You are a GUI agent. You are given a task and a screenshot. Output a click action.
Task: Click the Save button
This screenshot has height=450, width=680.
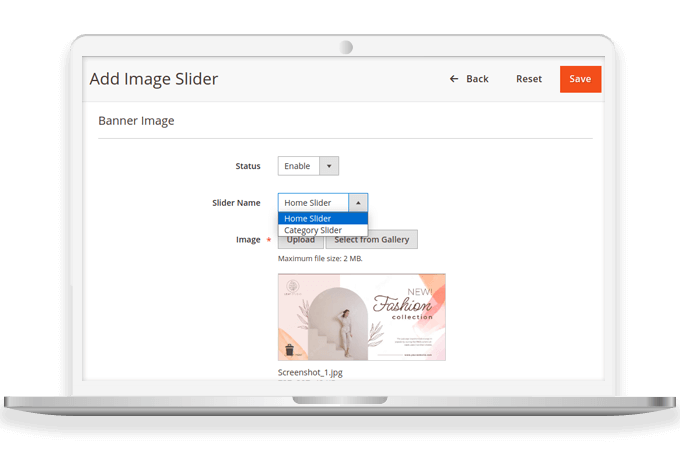[x=580, y=79]
